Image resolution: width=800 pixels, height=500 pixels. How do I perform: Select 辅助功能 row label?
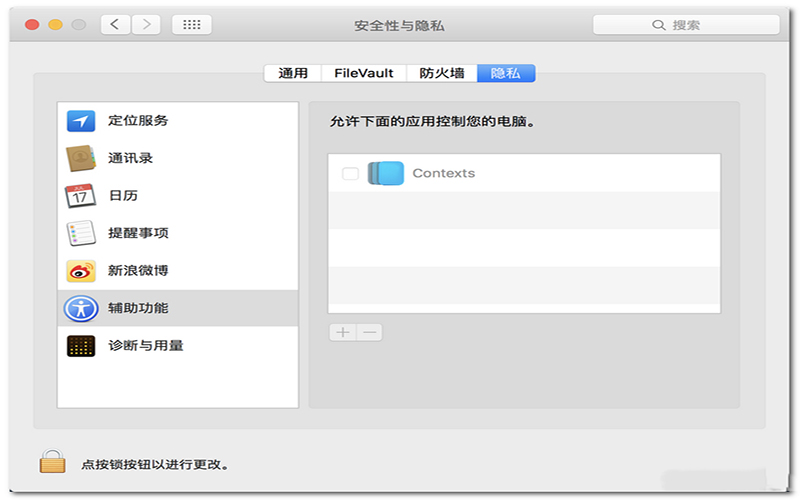click(138, 308)
